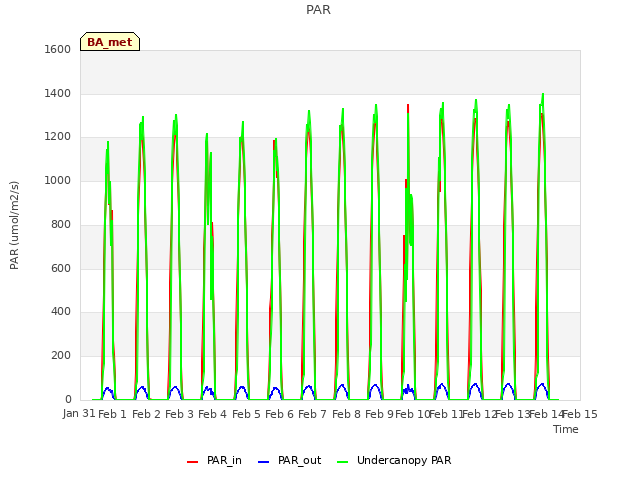
Task: Toggle the Undercanopy PAR legend entry
Action: (394, 460)
